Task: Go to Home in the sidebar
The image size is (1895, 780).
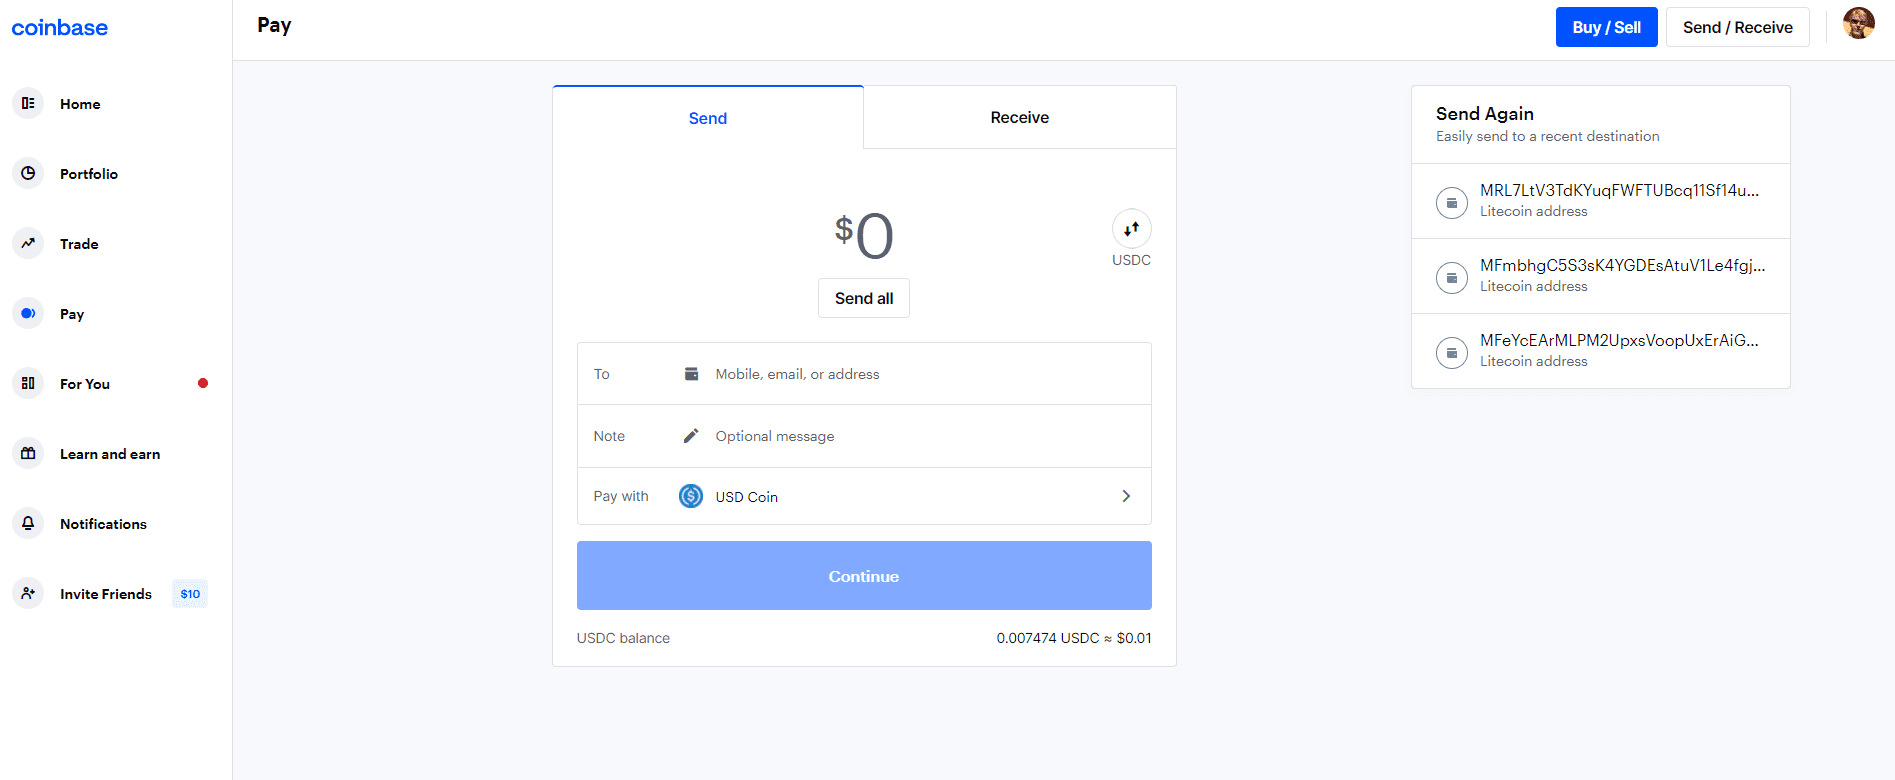Action: tap(80, 104)
